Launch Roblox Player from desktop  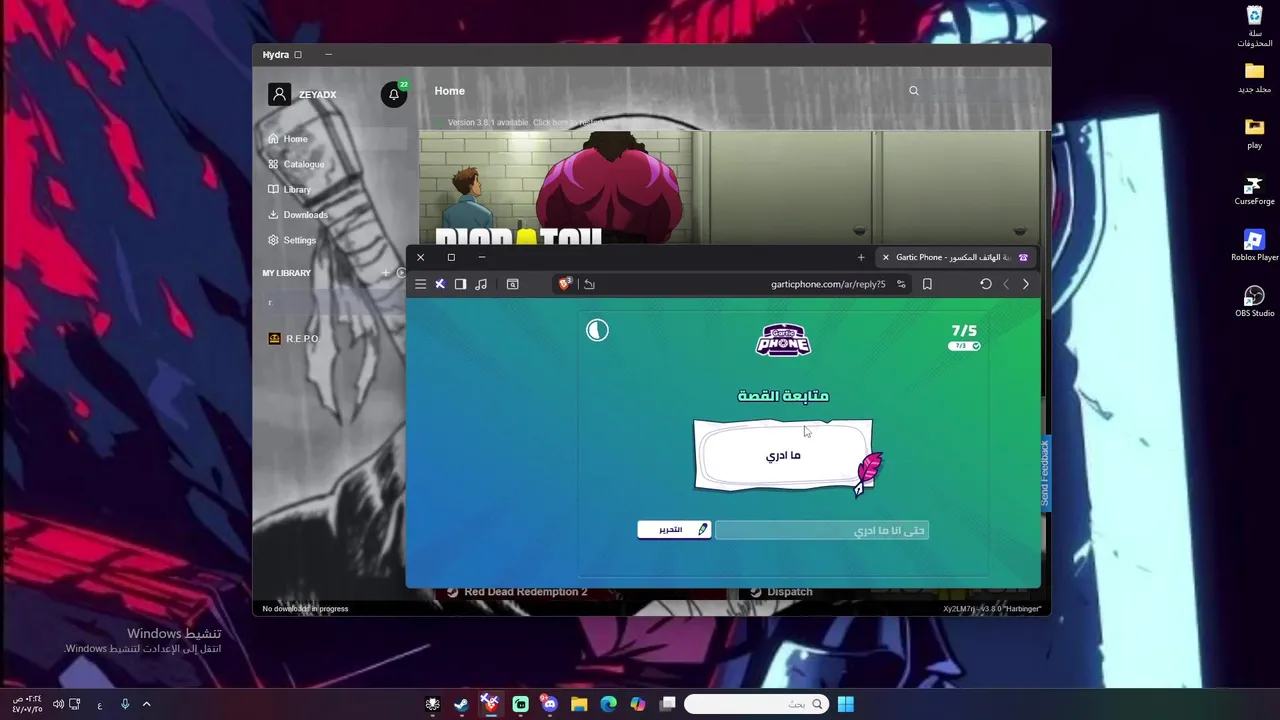pyautogui.click(x=1254, y=246)
